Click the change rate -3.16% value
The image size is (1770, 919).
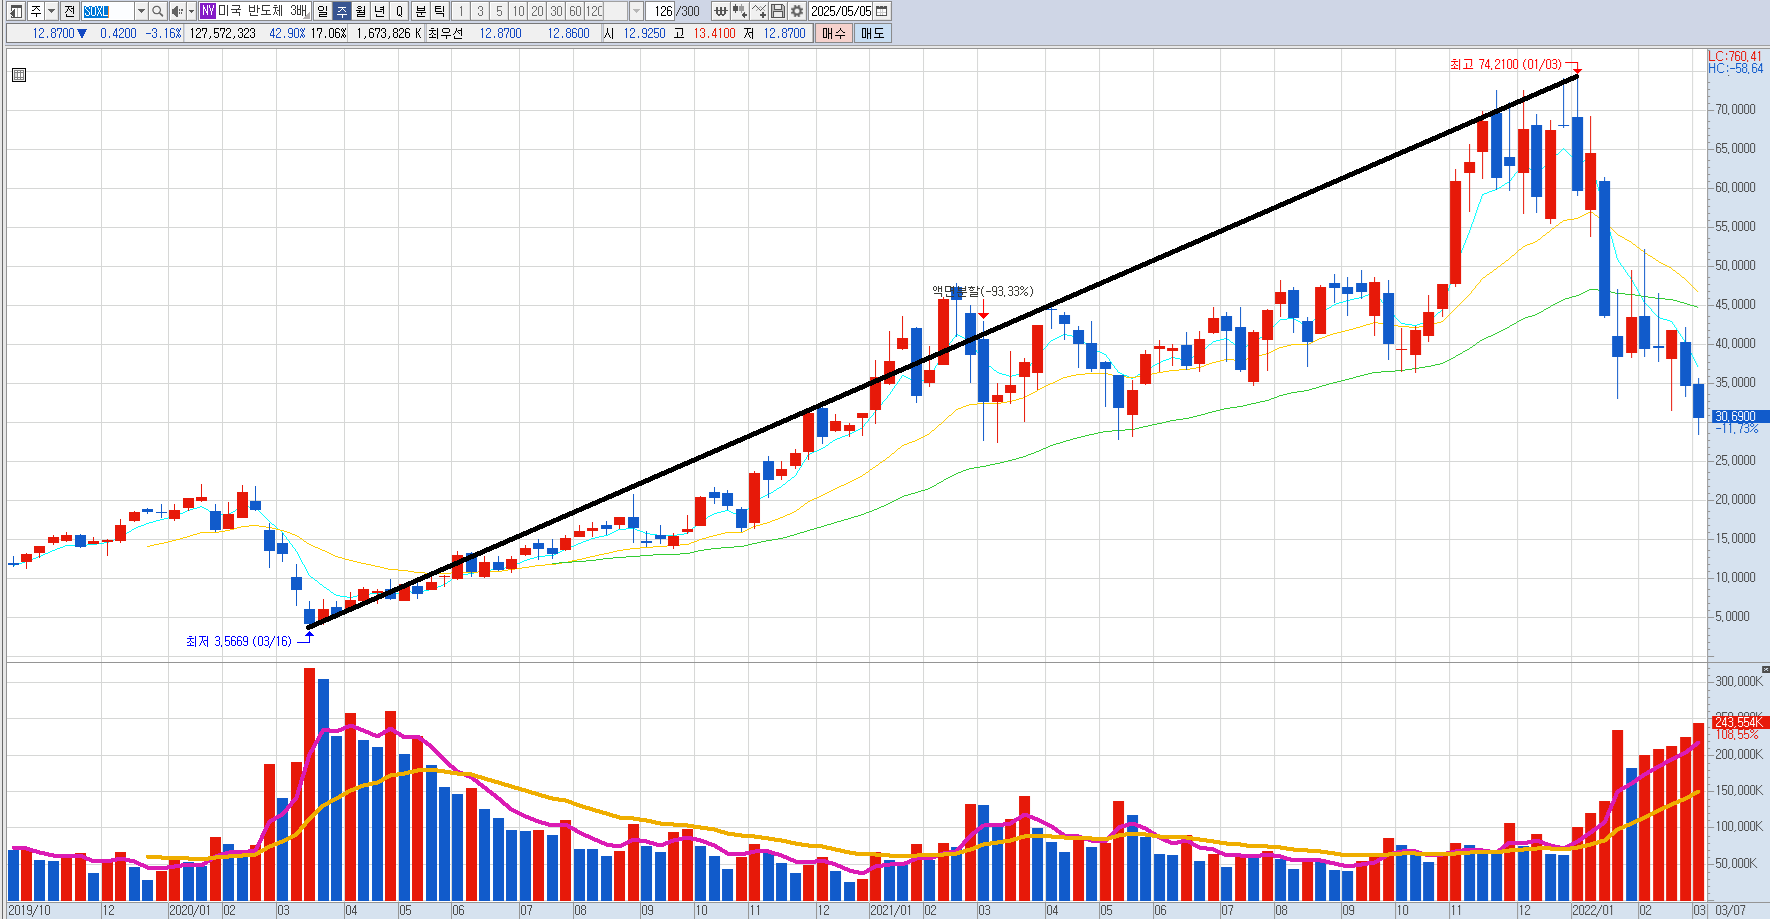click(x=164, y=33)
